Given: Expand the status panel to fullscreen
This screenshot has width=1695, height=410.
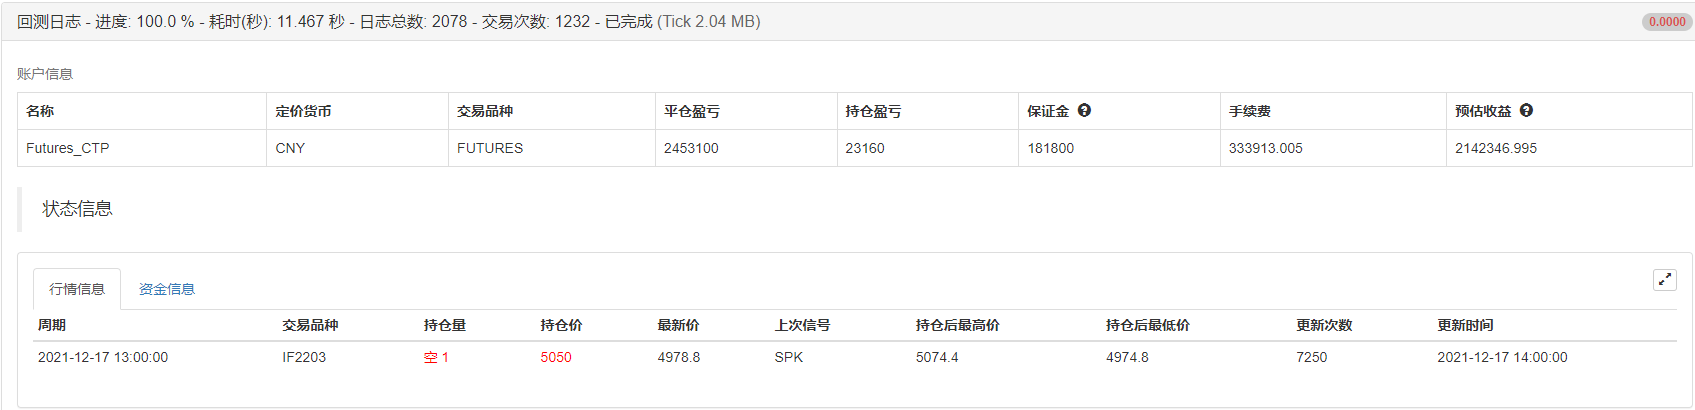Looking at the screenshot, I should tap(1664, 280).
